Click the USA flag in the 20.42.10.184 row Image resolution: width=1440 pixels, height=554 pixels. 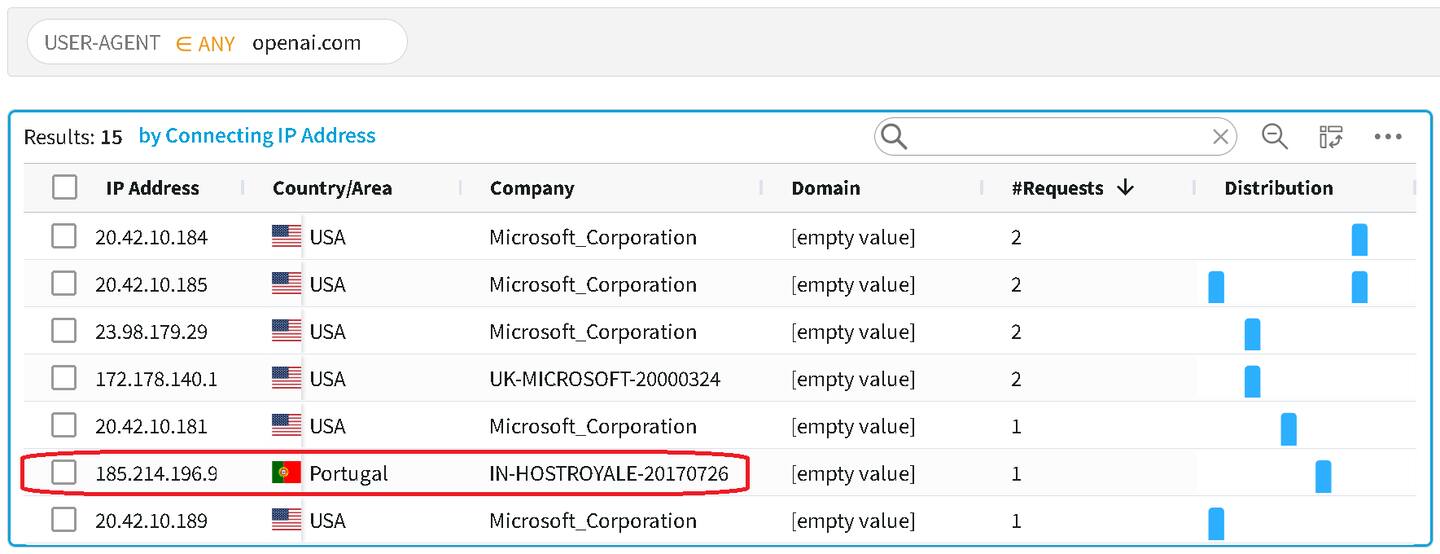[286, 237]
